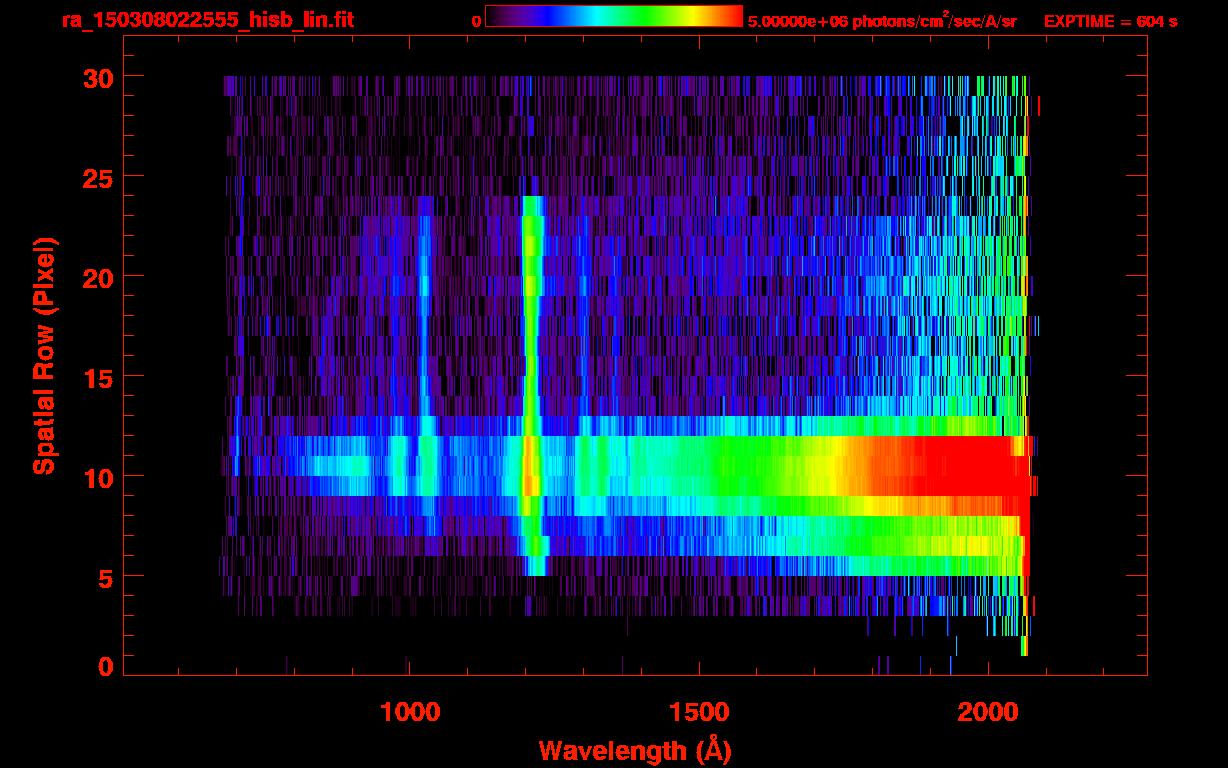Click the EXPTIME = 604 s text
The width and height of the screenshot is (1228, 768).
click(1110, 21)
